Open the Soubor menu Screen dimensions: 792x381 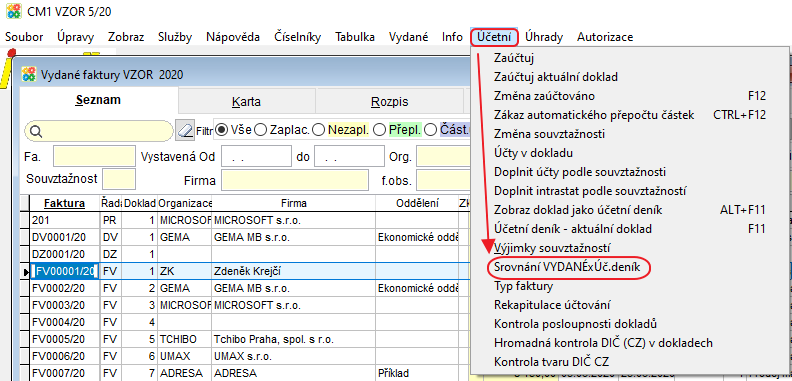click(24, 37)
